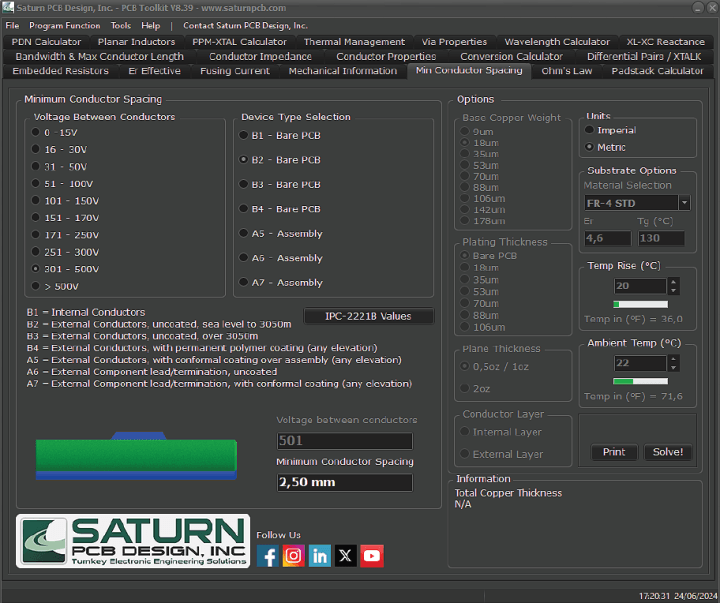Click the Tg value field 130
The width and height of the screenshot is (720, 603).
pos(661,238)
